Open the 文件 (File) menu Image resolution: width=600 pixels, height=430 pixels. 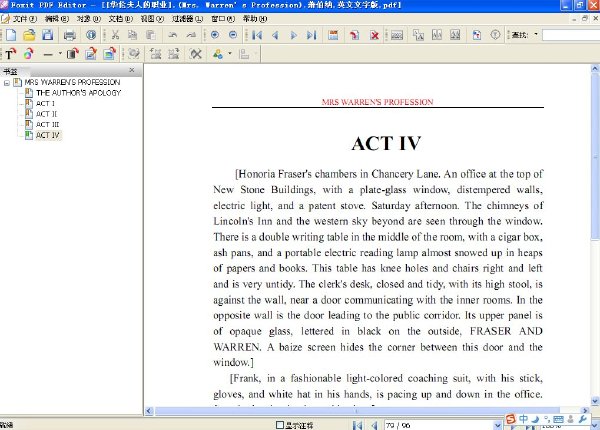[x=24, y=19]
